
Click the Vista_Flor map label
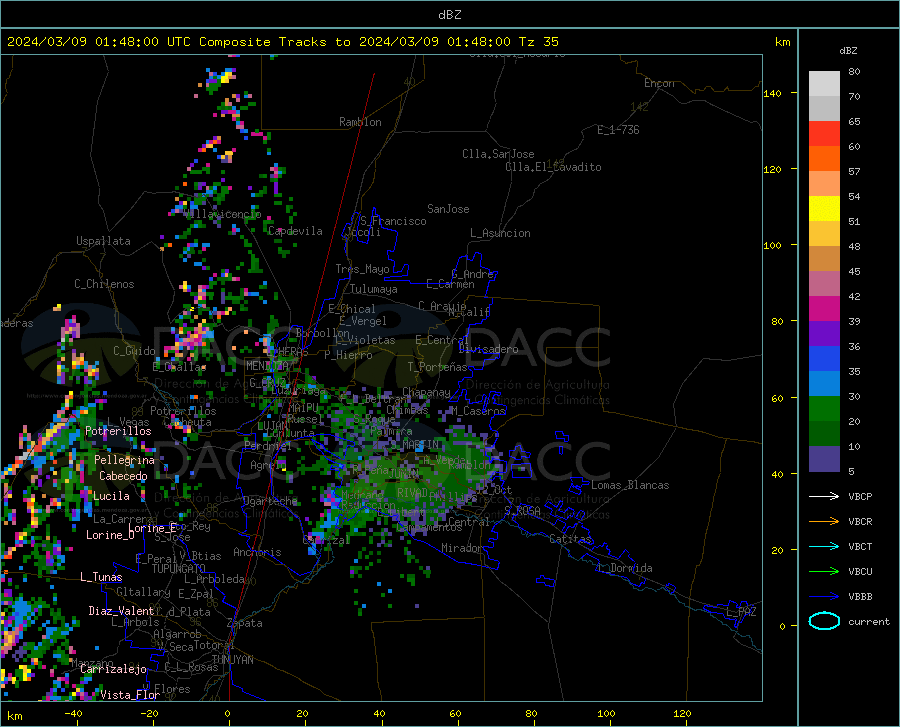130,695
